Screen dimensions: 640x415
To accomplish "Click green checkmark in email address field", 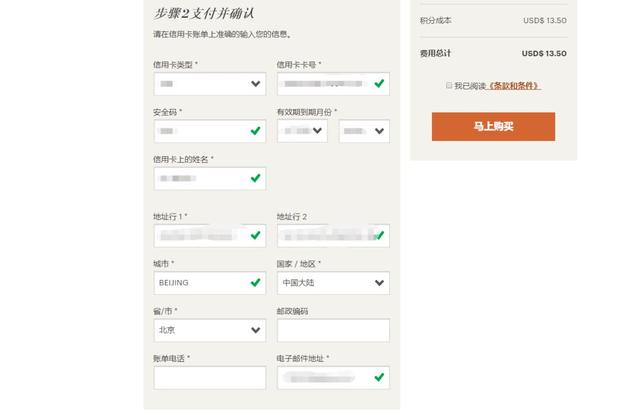I will (x=379, y=377).
